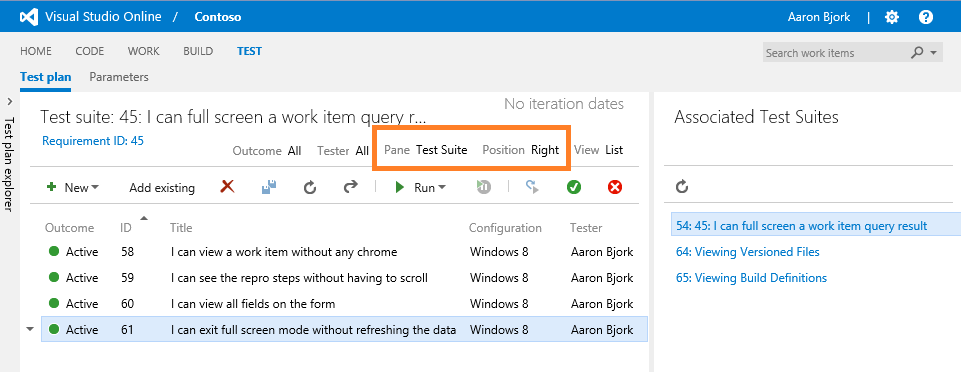Change View option List
Image resolution: width=961 pixels, height=372 pixels.
pyautogui.click(x=614, y=150)
